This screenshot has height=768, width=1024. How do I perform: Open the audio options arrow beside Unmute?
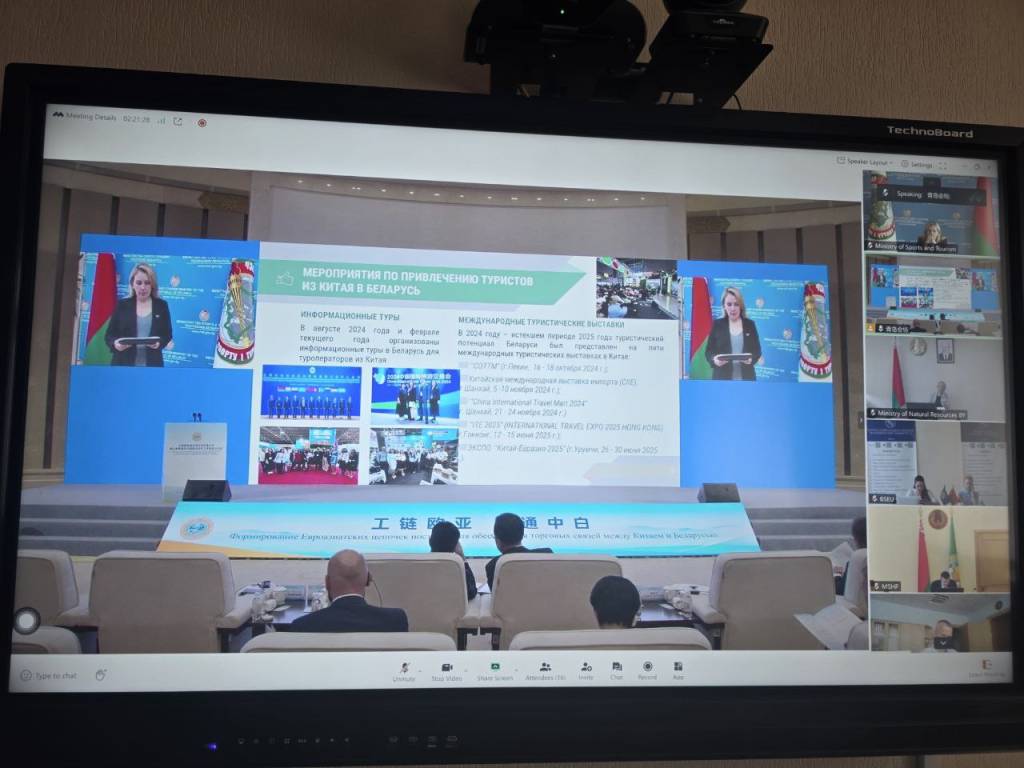pyautogui.click(x=420, y=669)
